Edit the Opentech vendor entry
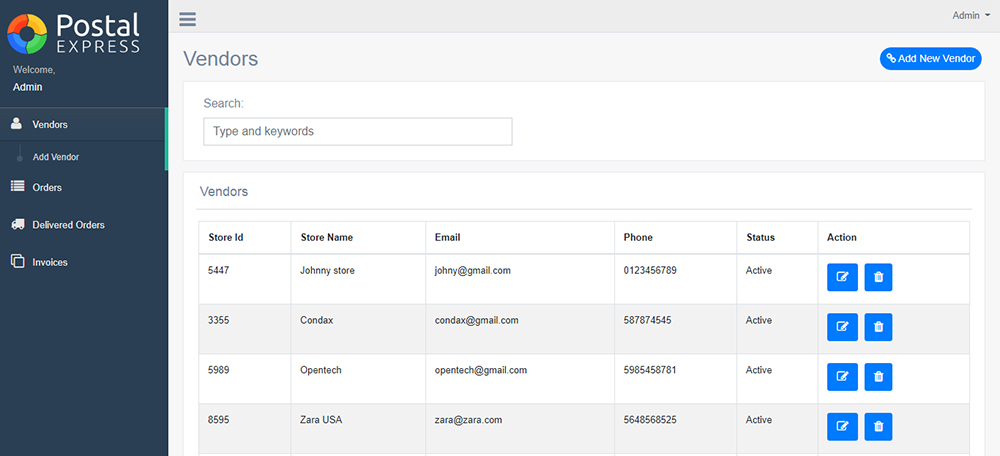The height and width of the screenshot is (456, 1000). point(842,377)
